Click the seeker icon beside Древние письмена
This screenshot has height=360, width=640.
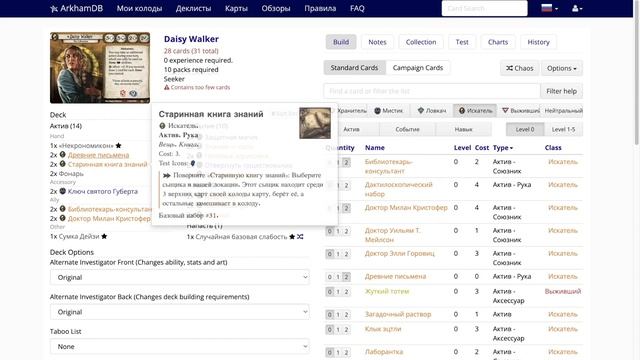62,155
